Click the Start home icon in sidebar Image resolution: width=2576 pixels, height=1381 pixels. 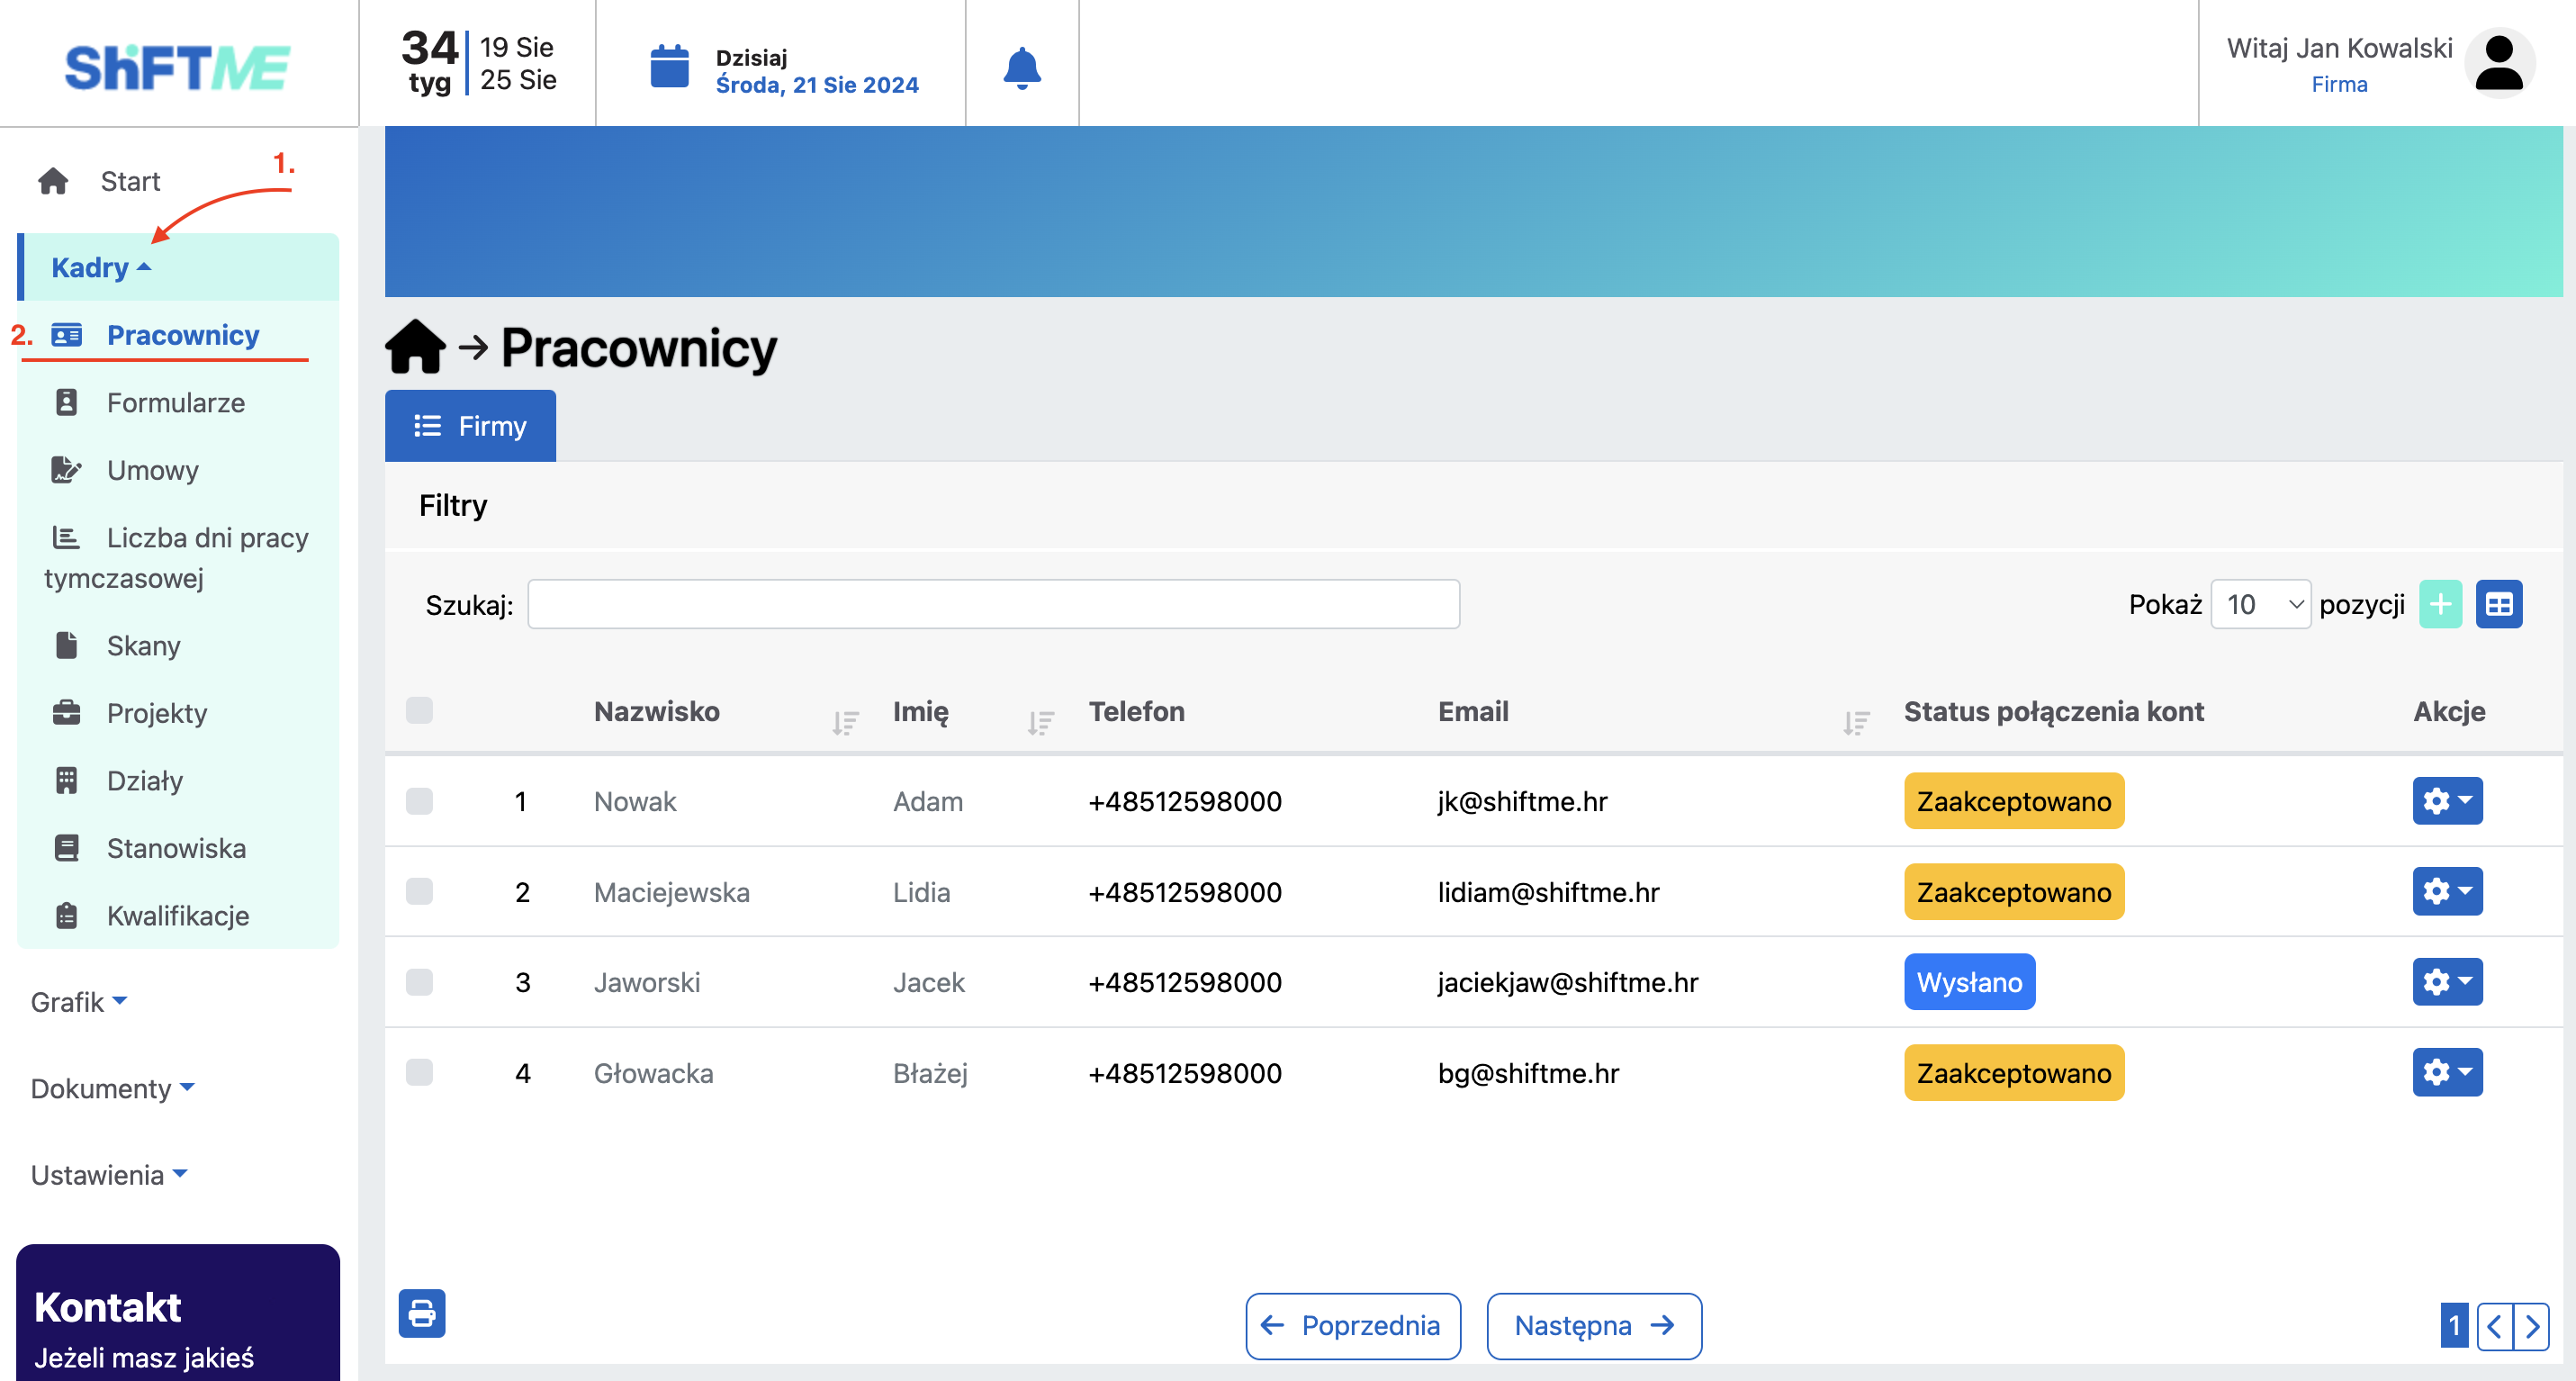click(53, 181)
